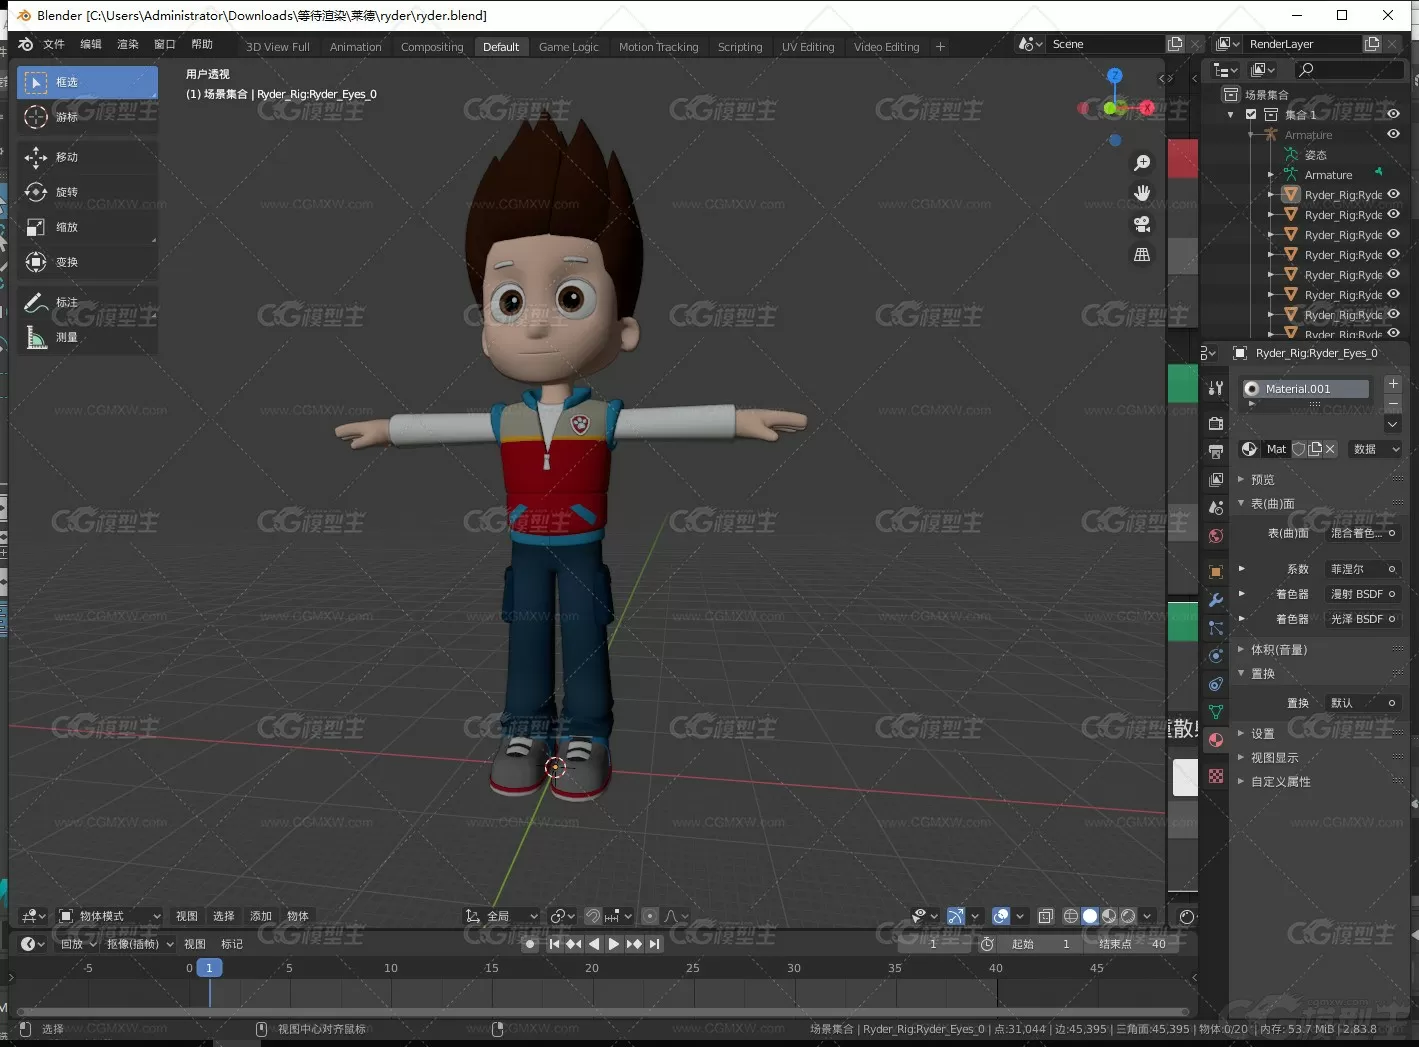The height and width of the screenshot is (1047, 1419).
Task: Select the 框选 box select tool
Action: click(87, 82)
